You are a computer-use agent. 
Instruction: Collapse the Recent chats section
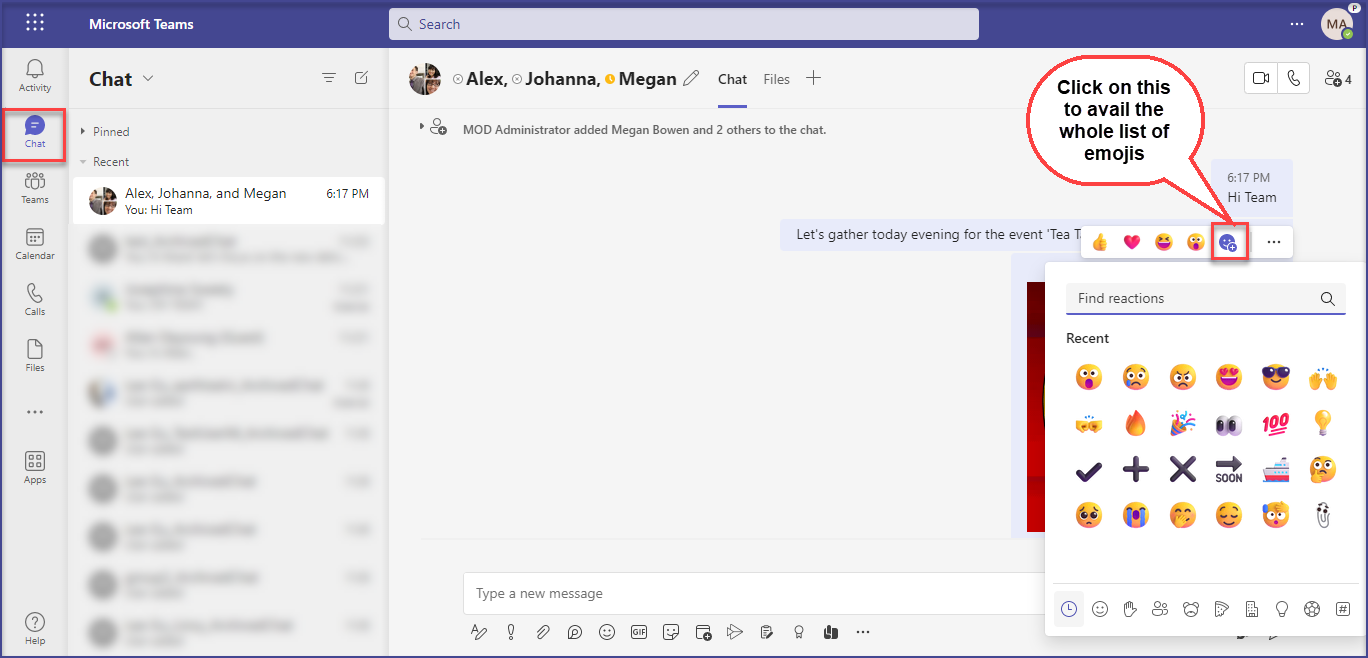click(83, 162)
